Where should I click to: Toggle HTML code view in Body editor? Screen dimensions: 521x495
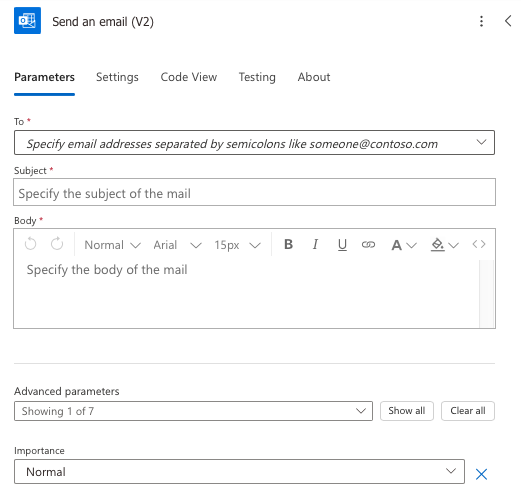pos(479,245)
